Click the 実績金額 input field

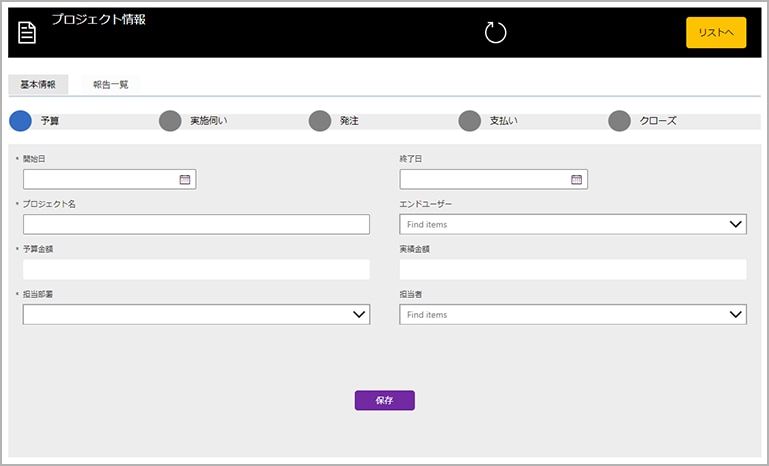(572, 269)
